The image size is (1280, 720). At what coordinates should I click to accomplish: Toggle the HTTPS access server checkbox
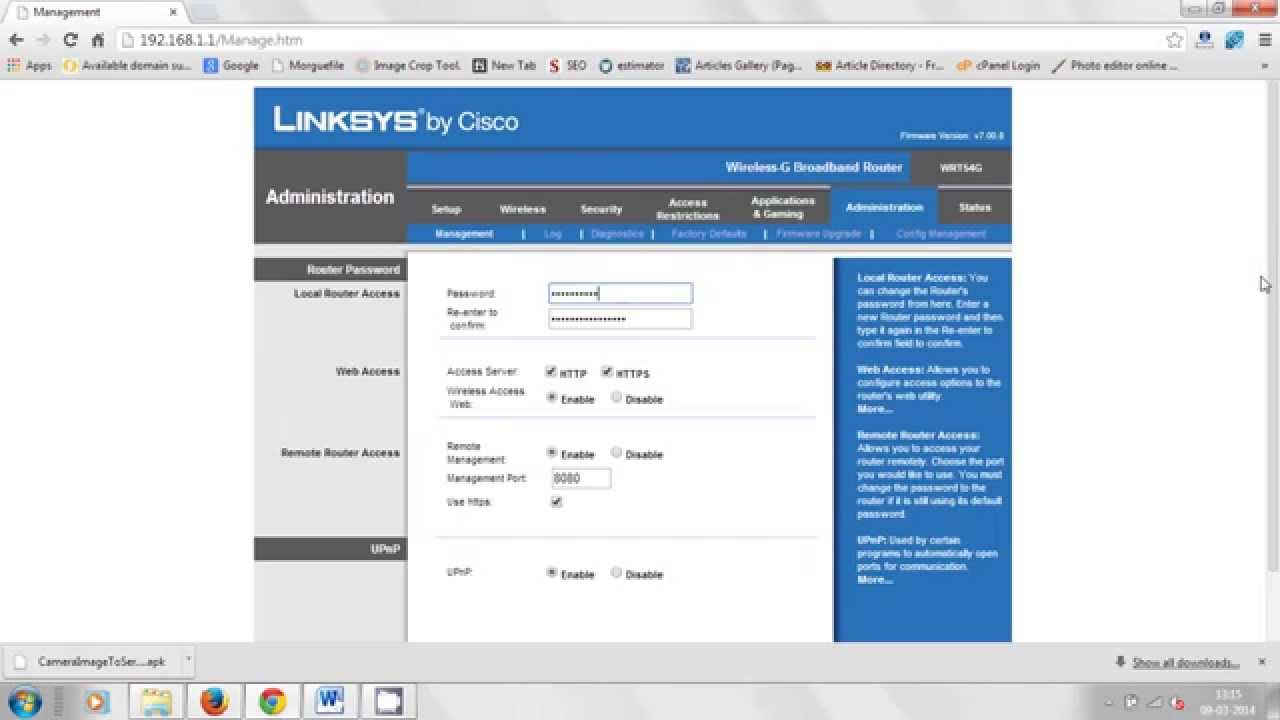pos(607,372)
